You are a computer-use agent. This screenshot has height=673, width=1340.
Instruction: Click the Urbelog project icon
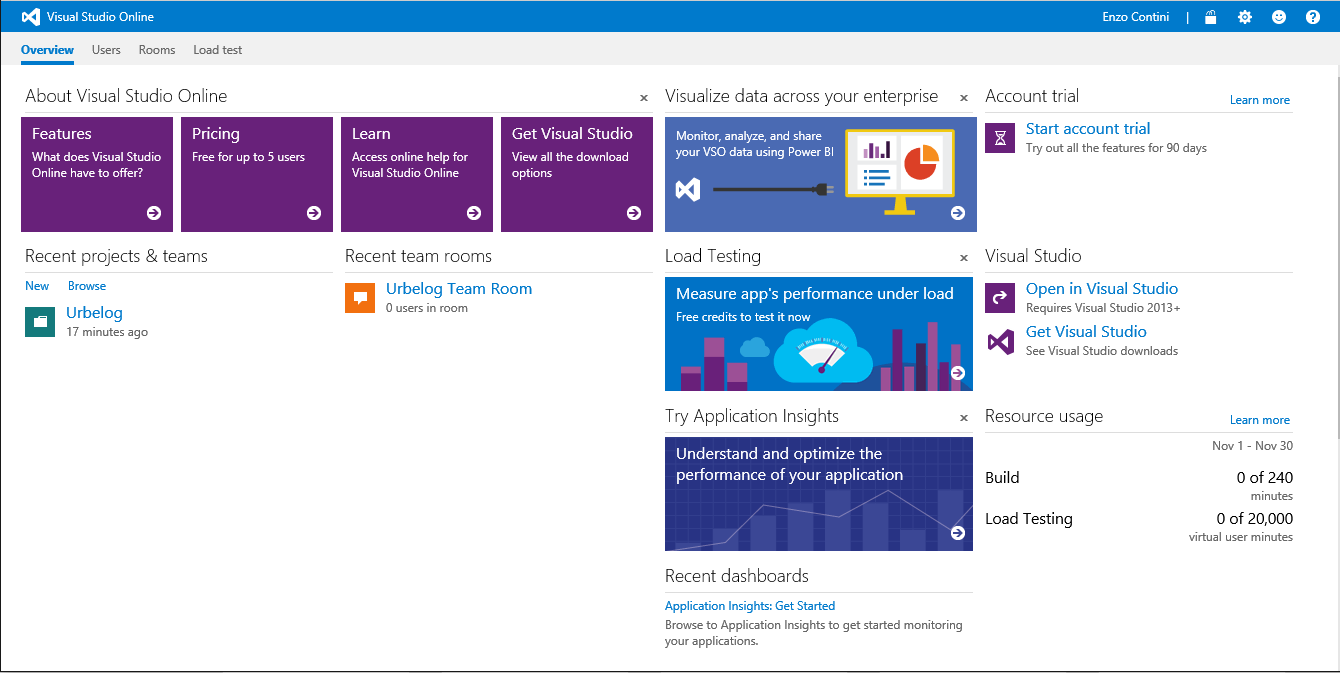(40, 322)
